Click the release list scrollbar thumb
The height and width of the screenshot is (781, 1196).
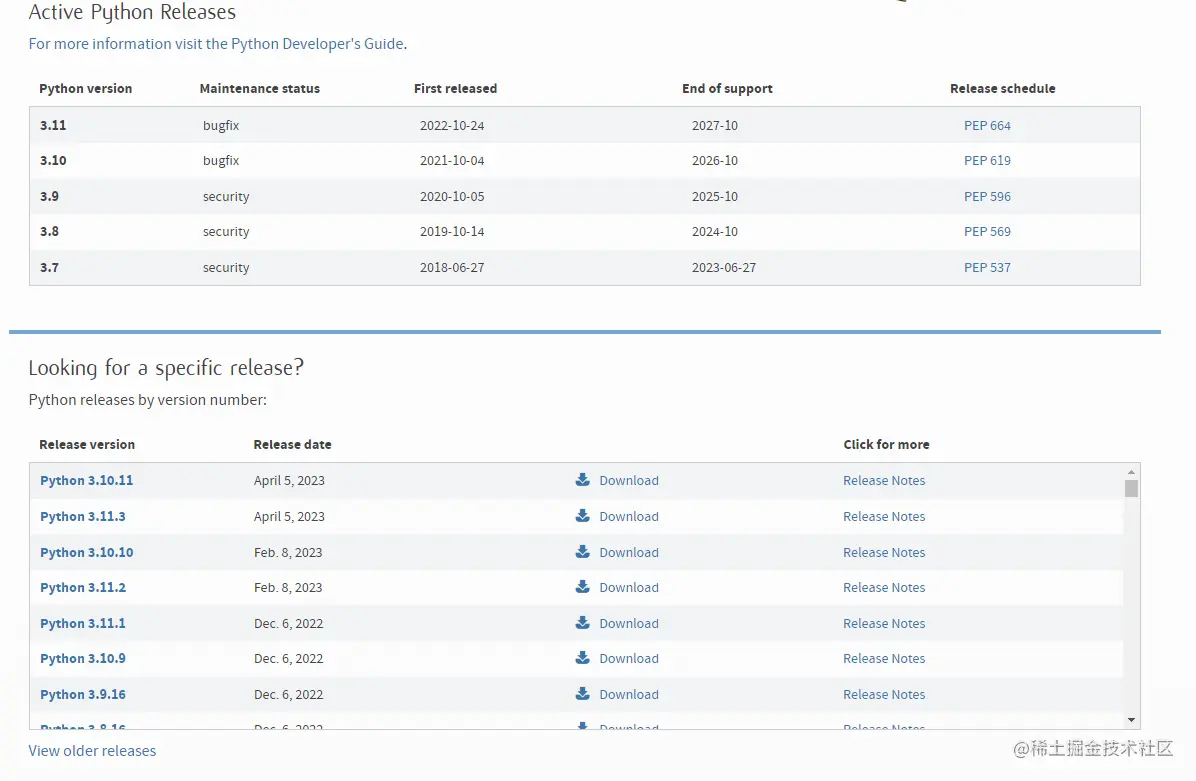click(x=1131, y=488)
